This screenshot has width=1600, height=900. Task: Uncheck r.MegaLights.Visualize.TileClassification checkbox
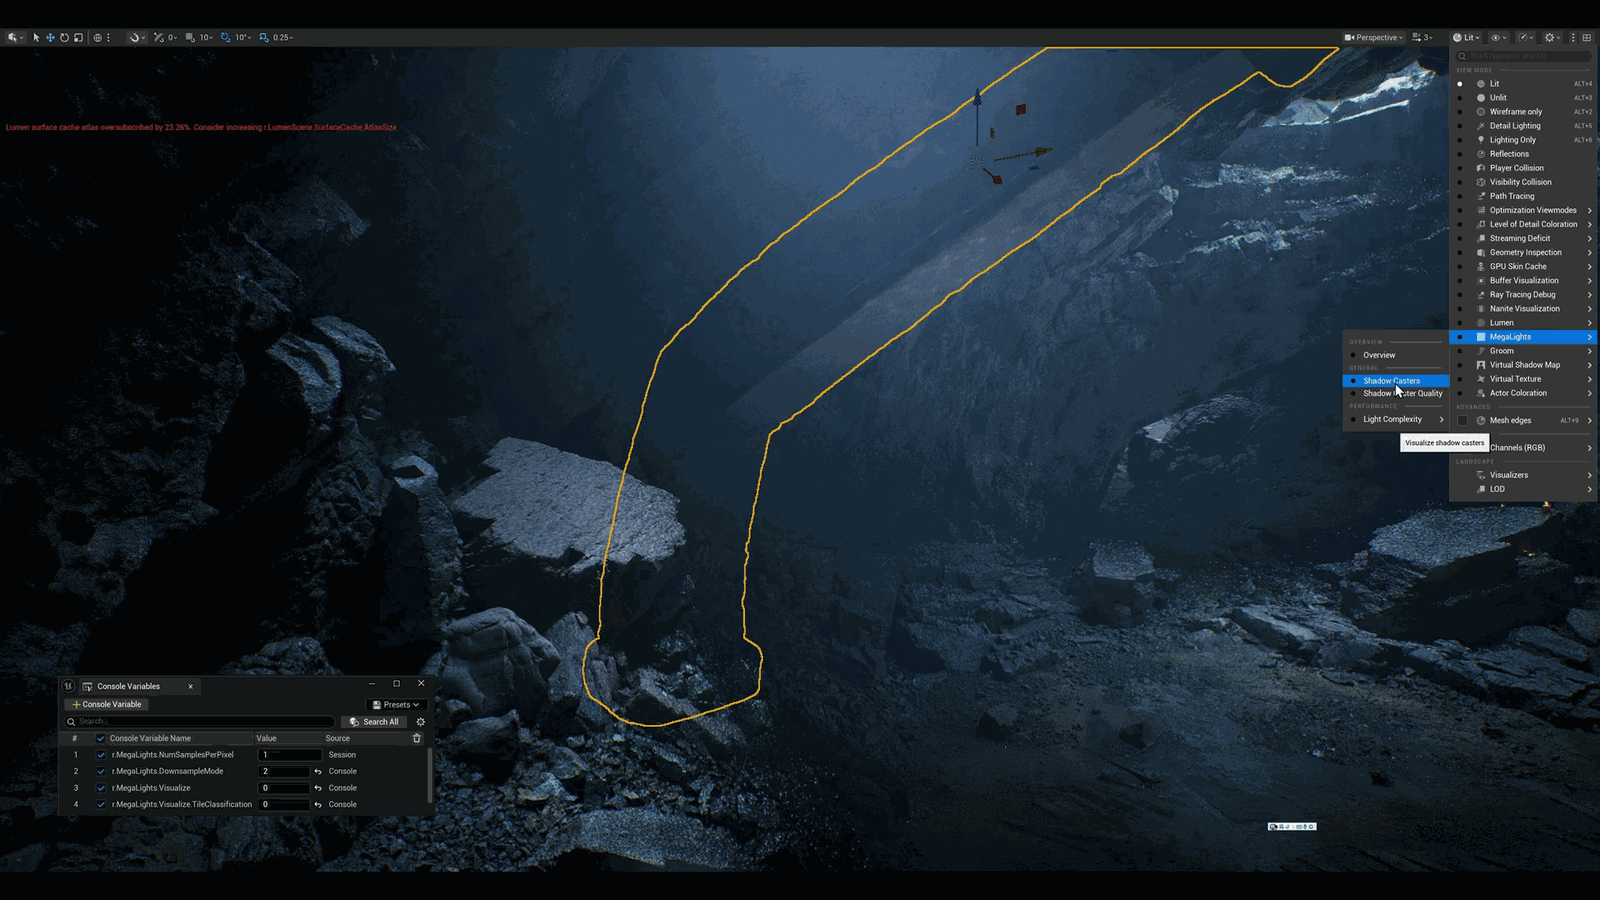(101, 804)
